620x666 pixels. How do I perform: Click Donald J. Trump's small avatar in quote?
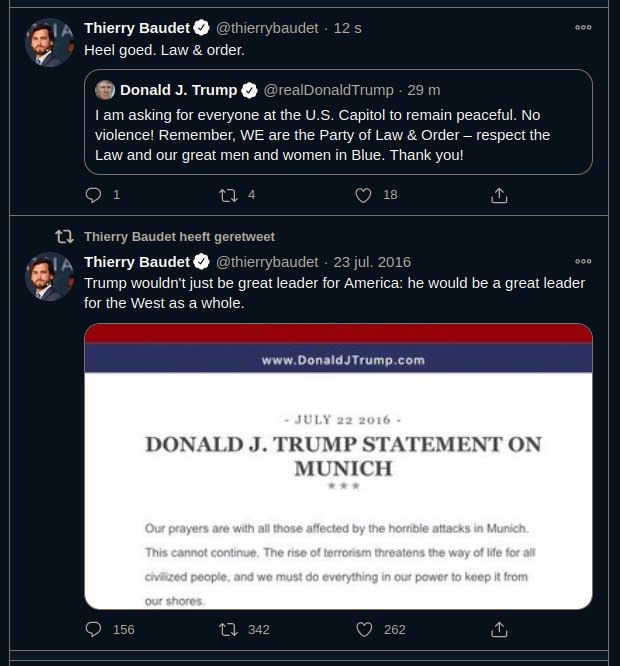click(x=105, y=90)
